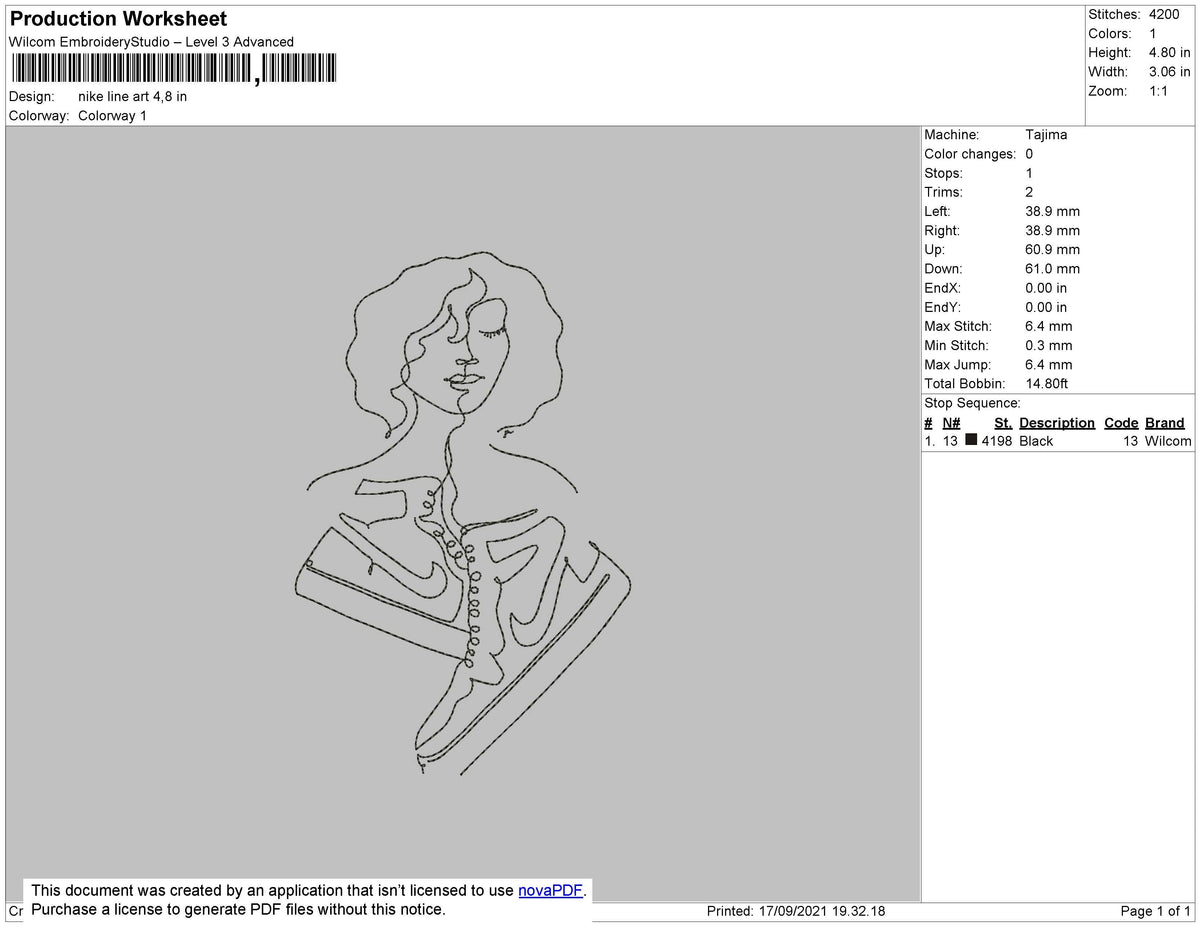Screen dimensions: 1200x927
Task: Click the N# column header
Action: [x=950, y=422]
